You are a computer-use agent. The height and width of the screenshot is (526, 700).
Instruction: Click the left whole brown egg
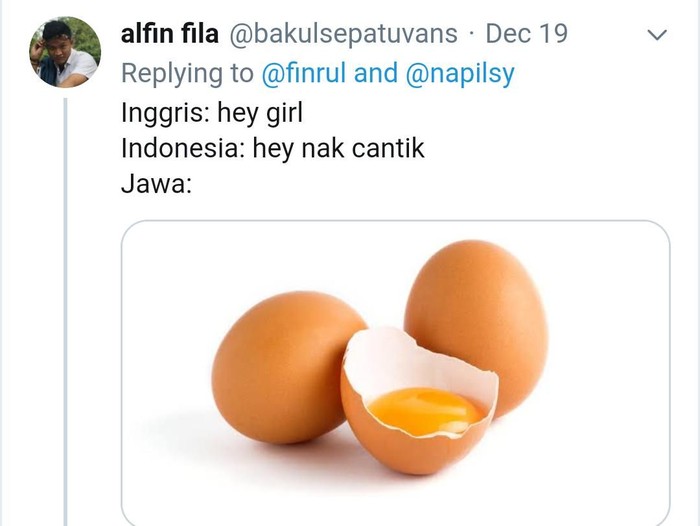[286, 367]
